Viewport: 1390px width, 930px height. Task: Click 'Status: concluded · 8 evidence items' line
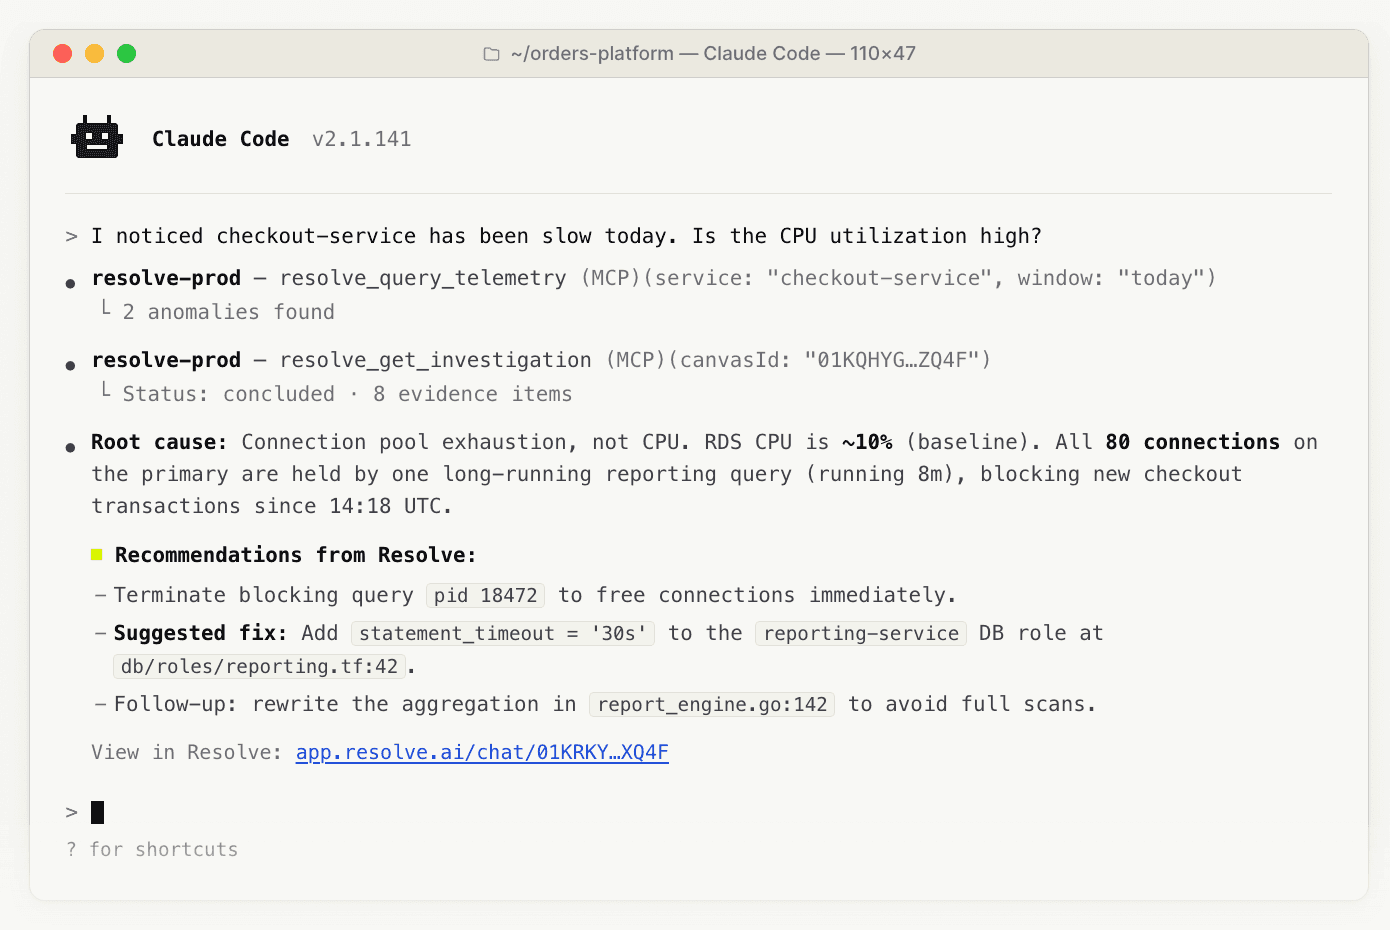point(348,394)
